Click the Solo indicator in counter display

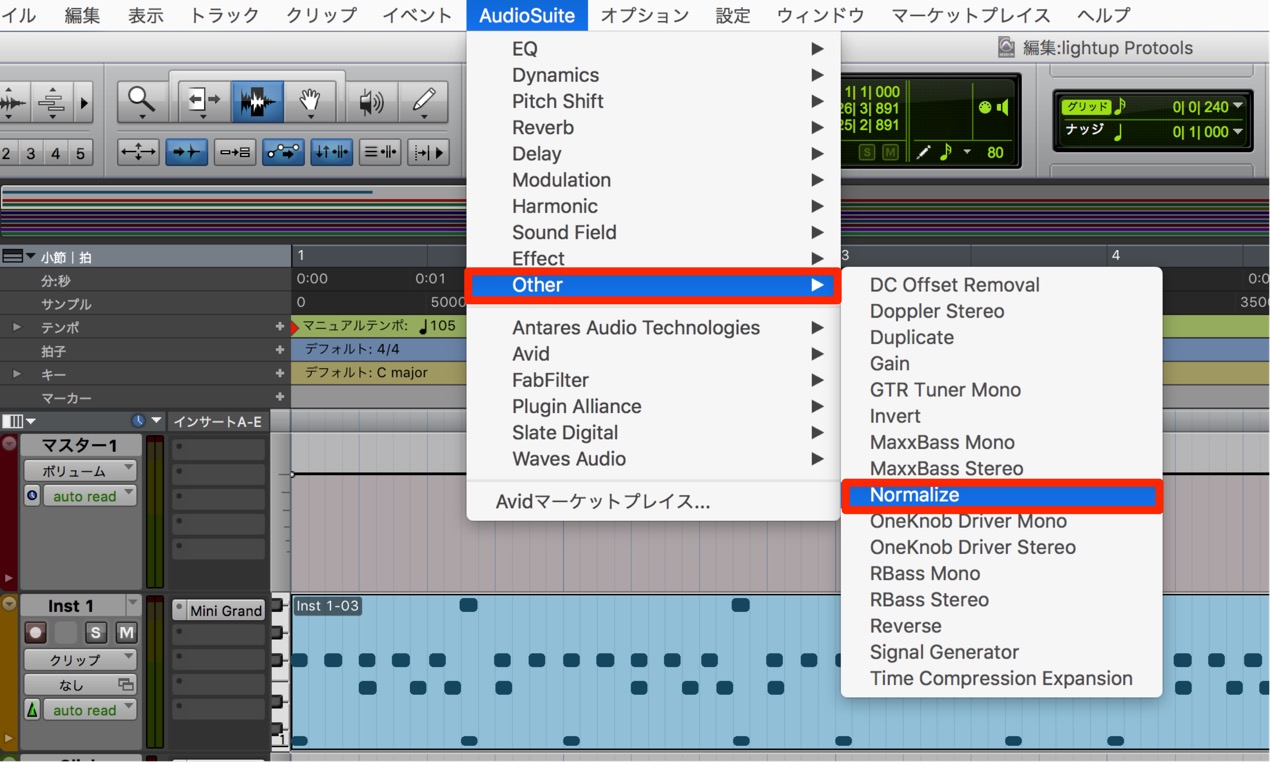(x=867, y=152)
